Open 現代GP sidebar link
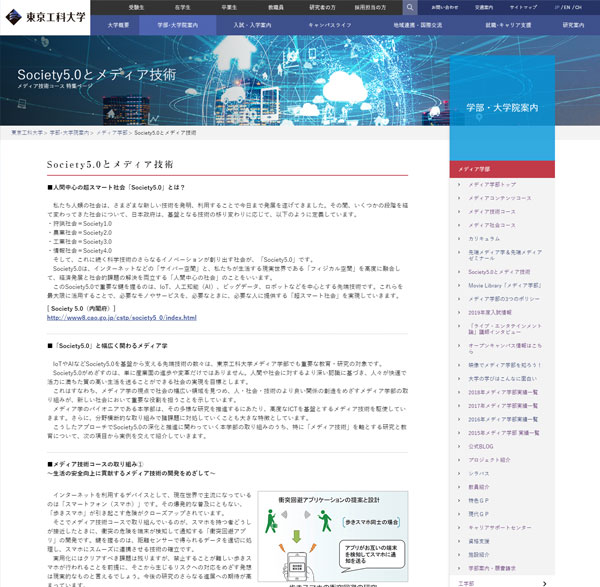This screenshot has height=587, width=600. 478,514
